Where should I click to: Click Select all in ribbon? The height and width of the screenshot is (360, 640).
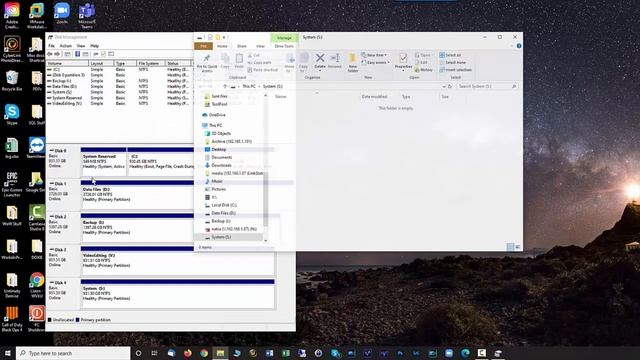click(450, 55)
